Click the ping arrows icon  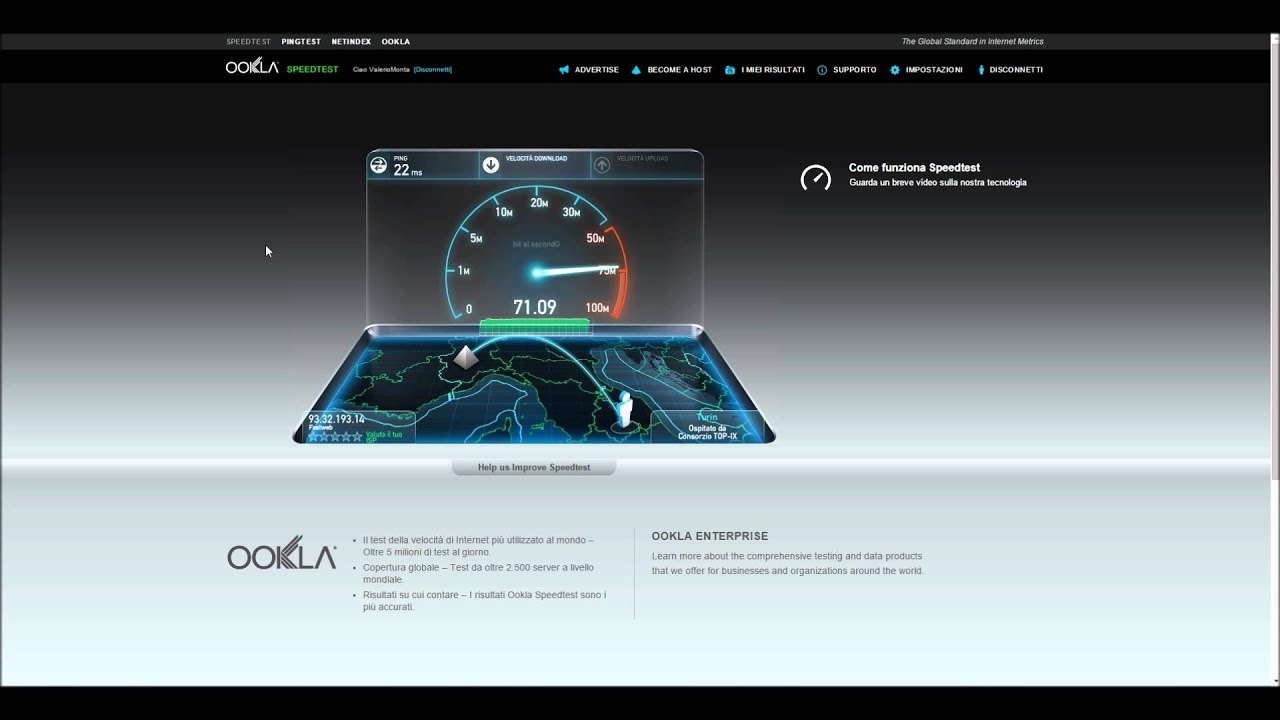378,166
